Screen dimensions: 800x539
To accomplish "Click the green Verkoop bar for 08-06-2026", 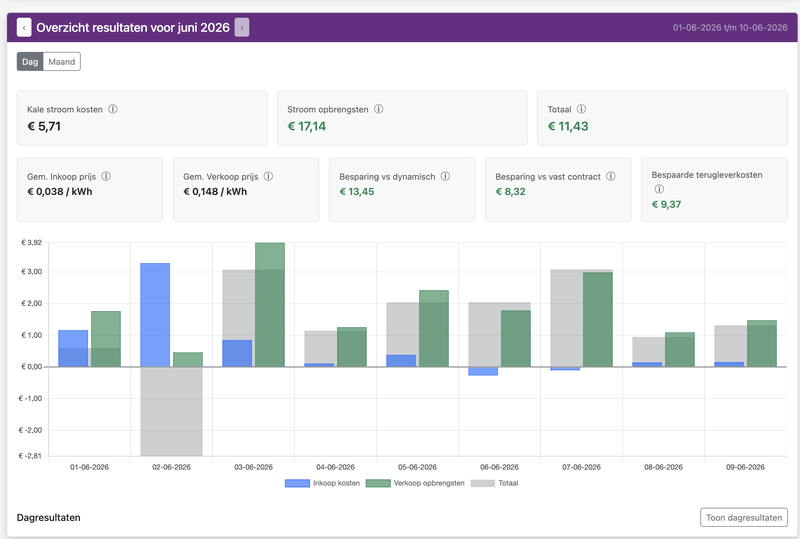I will [680, 350].
